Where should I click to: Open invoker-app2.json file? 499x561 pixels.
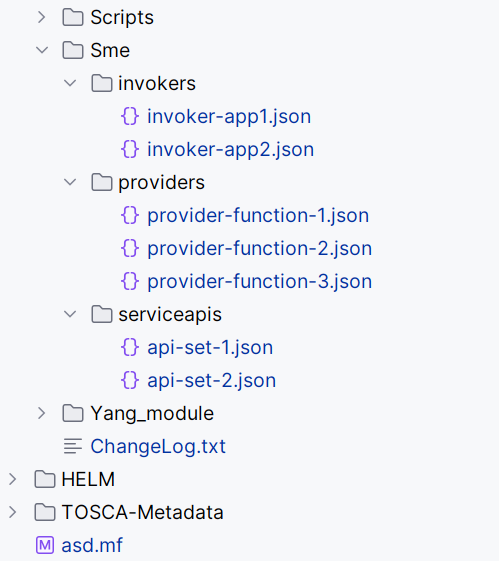tap(230, 150)
